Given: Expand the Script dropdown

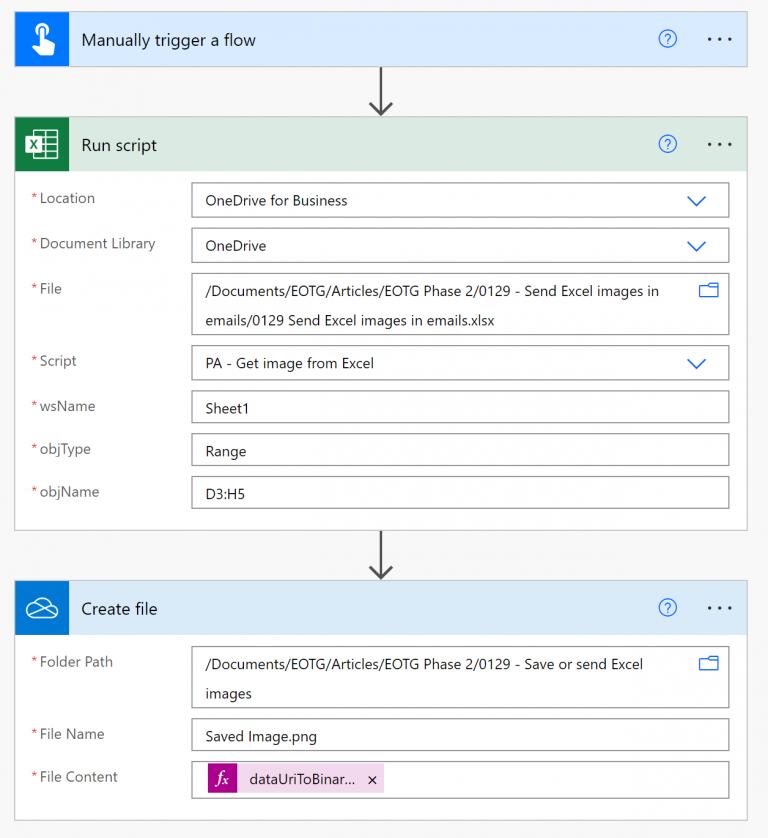Looking at the screenshot, I should pos(697,363).
